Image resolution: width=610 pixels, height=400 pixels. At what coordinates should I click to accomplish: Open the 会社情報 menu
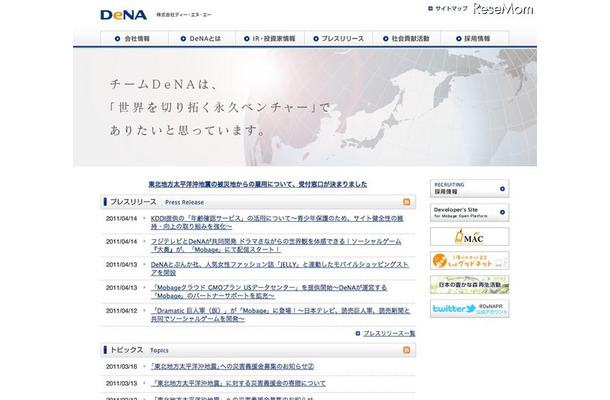pos(134,39)
